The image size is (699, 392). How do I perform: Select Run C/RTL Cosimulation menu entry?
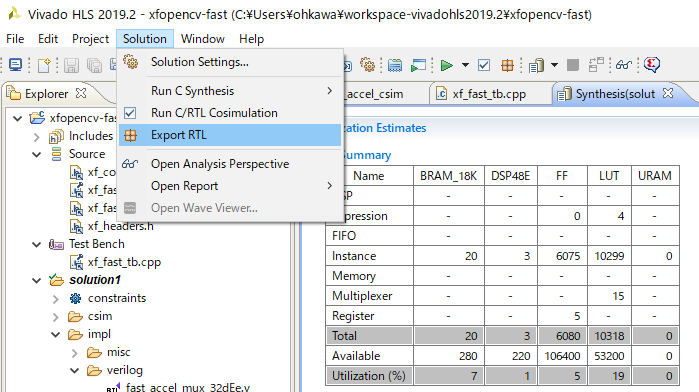pos(230,113)
